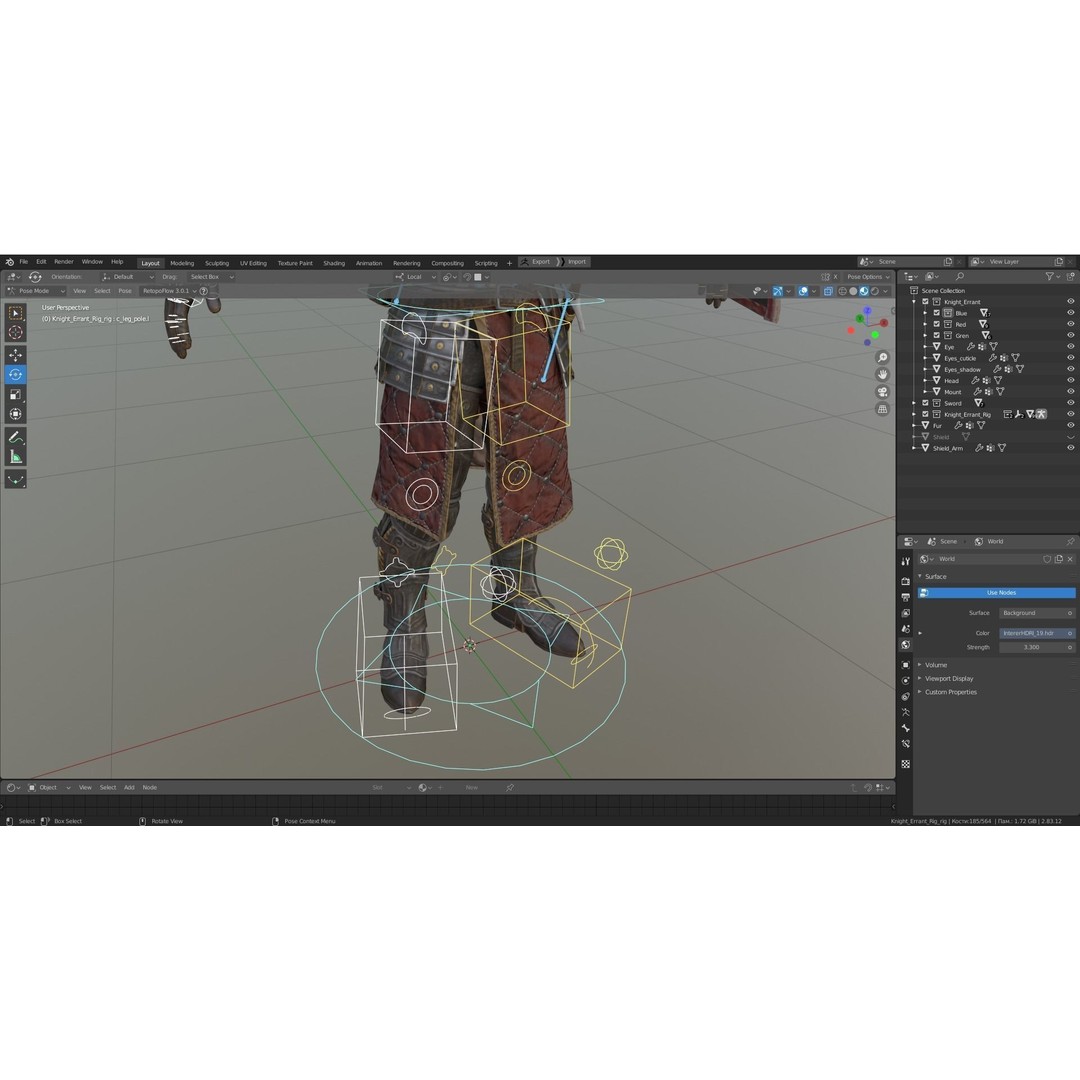Image resolution: width=1080 pixels, height=1080 pixels.
Task: Open the Scene properties tab
Action: click(906, 629)
